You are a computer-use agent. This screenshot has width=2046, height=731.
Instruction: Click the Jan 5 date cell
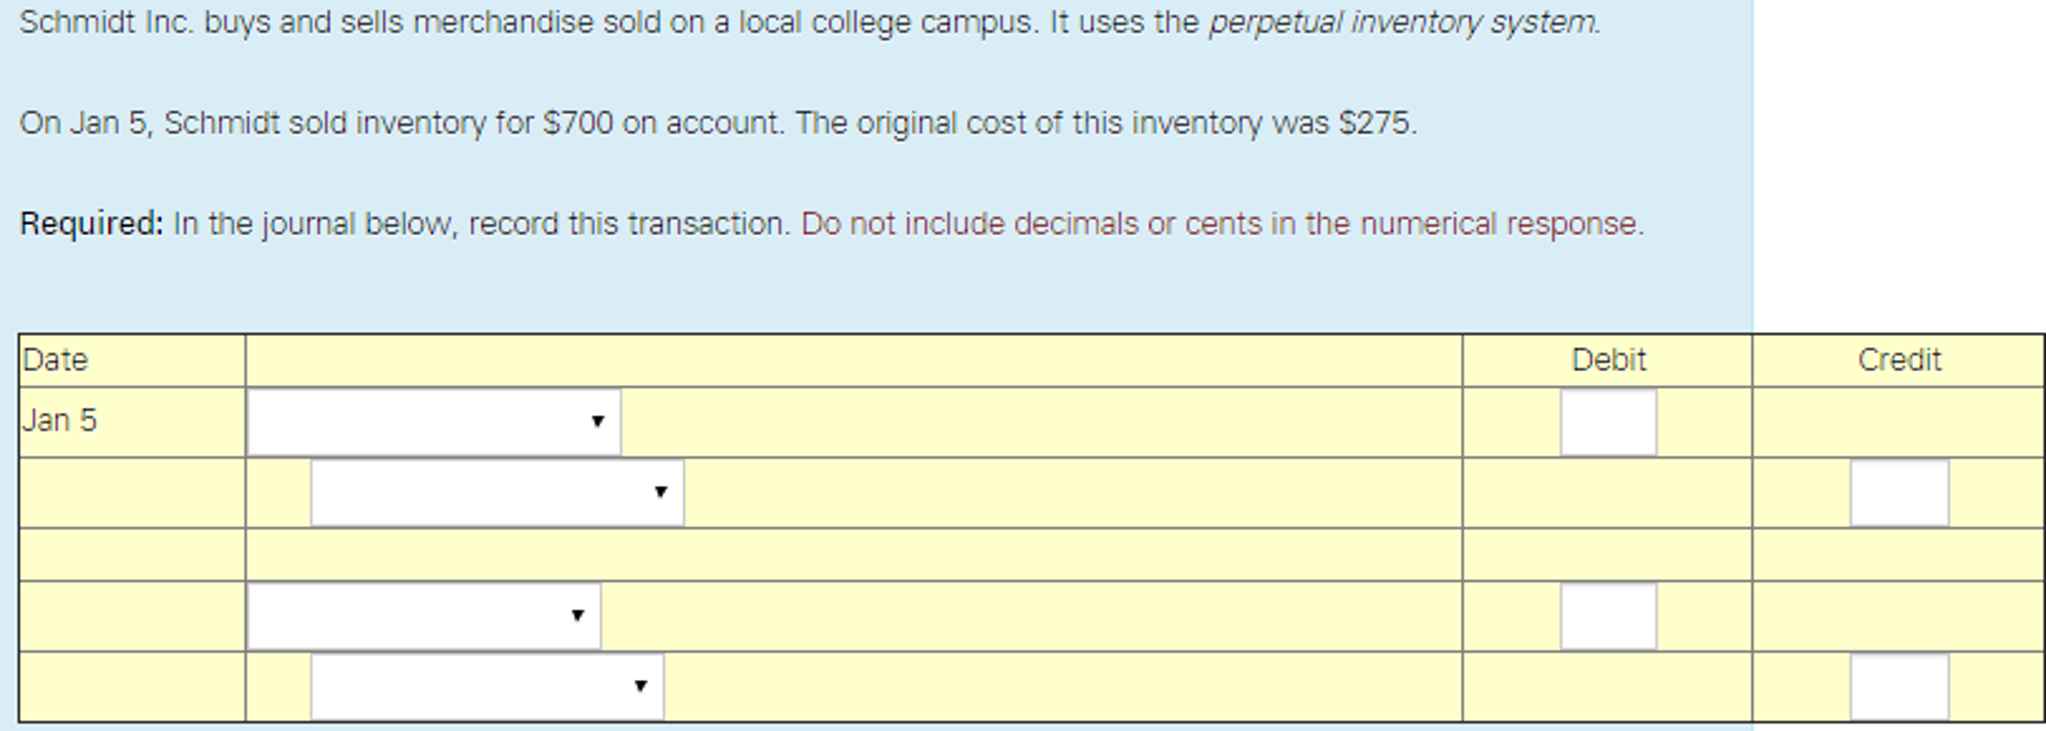point(130,421)
